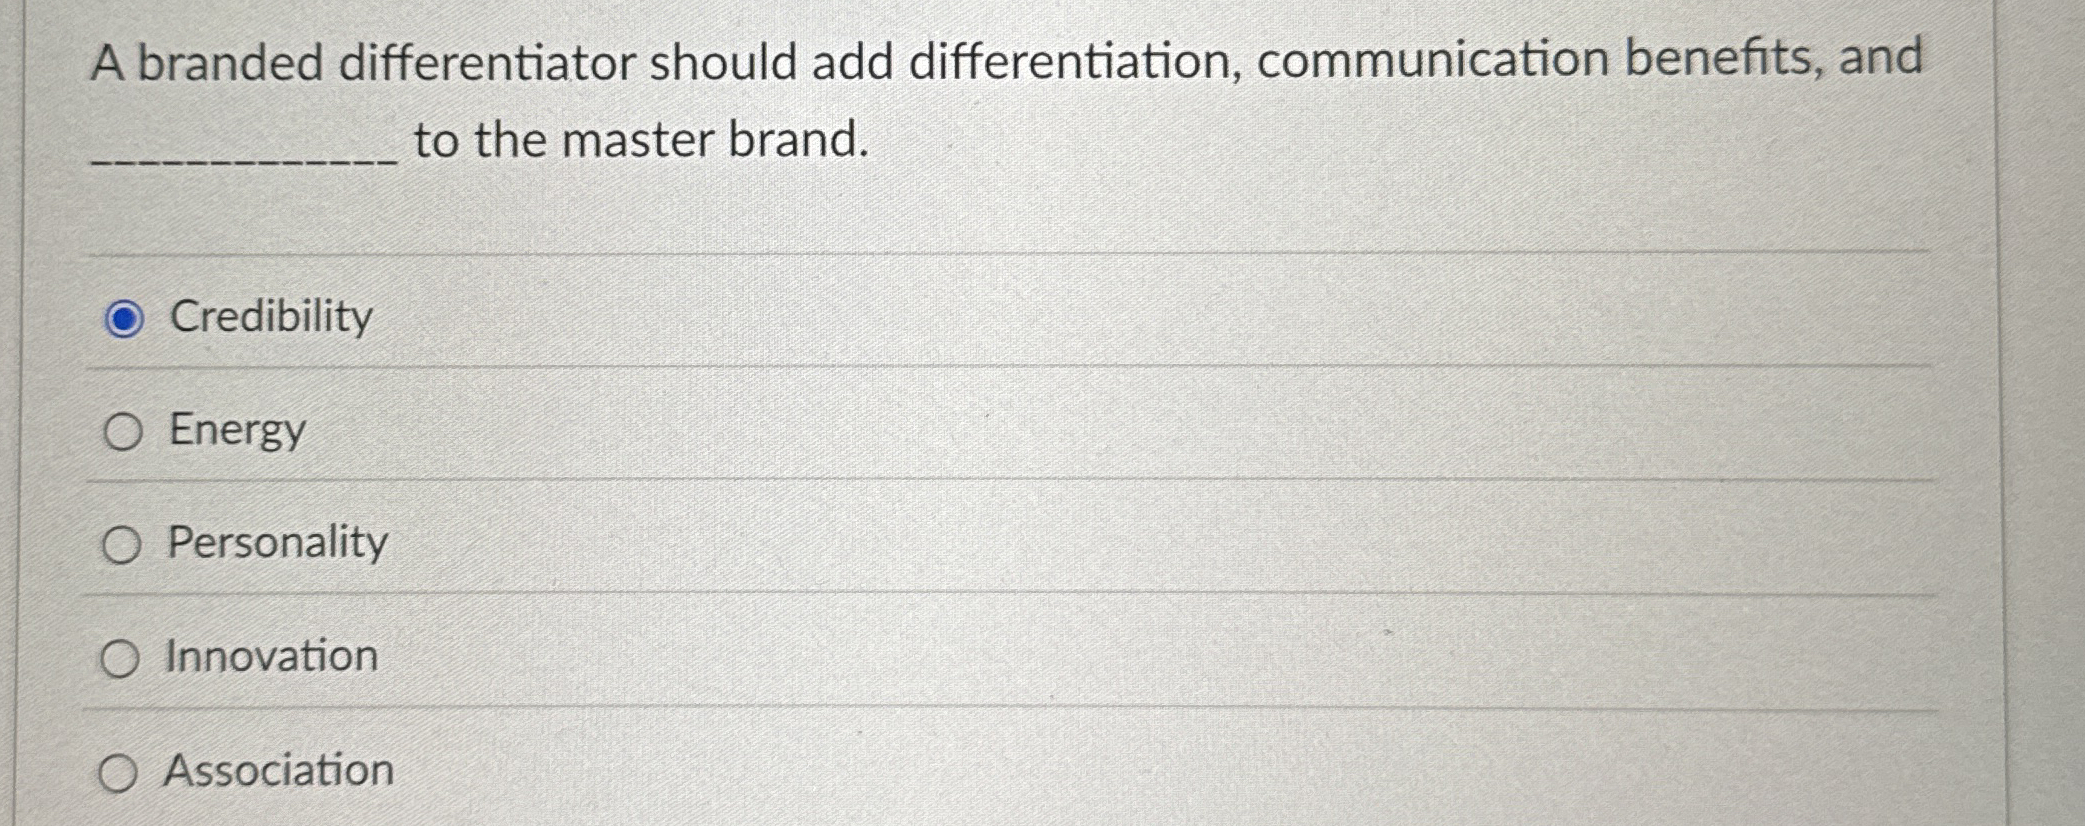Viewport: 2085px width, 826px height.
Task: Select the Association radio button
Action: (122, 772)
